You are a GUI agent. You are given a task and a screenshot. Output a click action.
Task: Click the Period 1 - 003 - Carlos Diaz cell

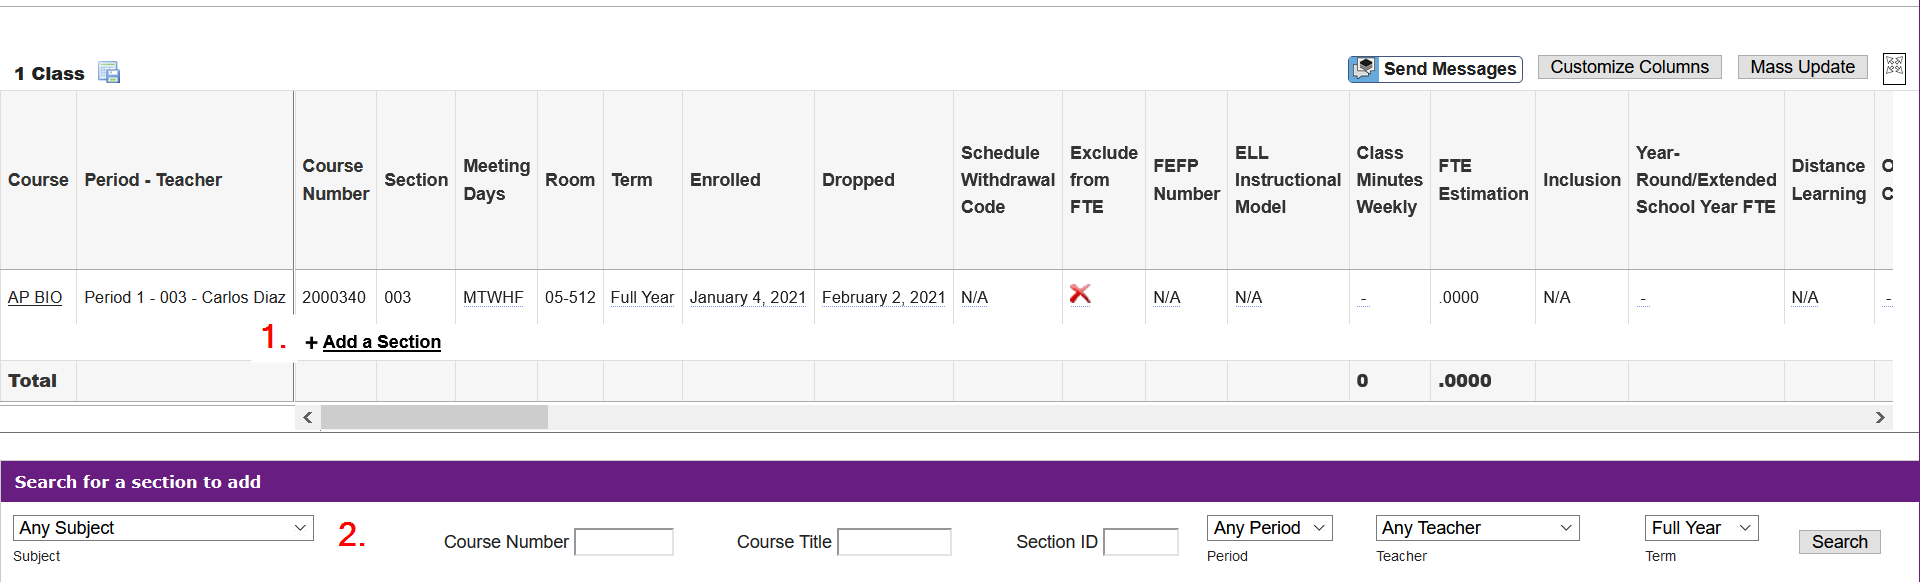coord(185,297)
